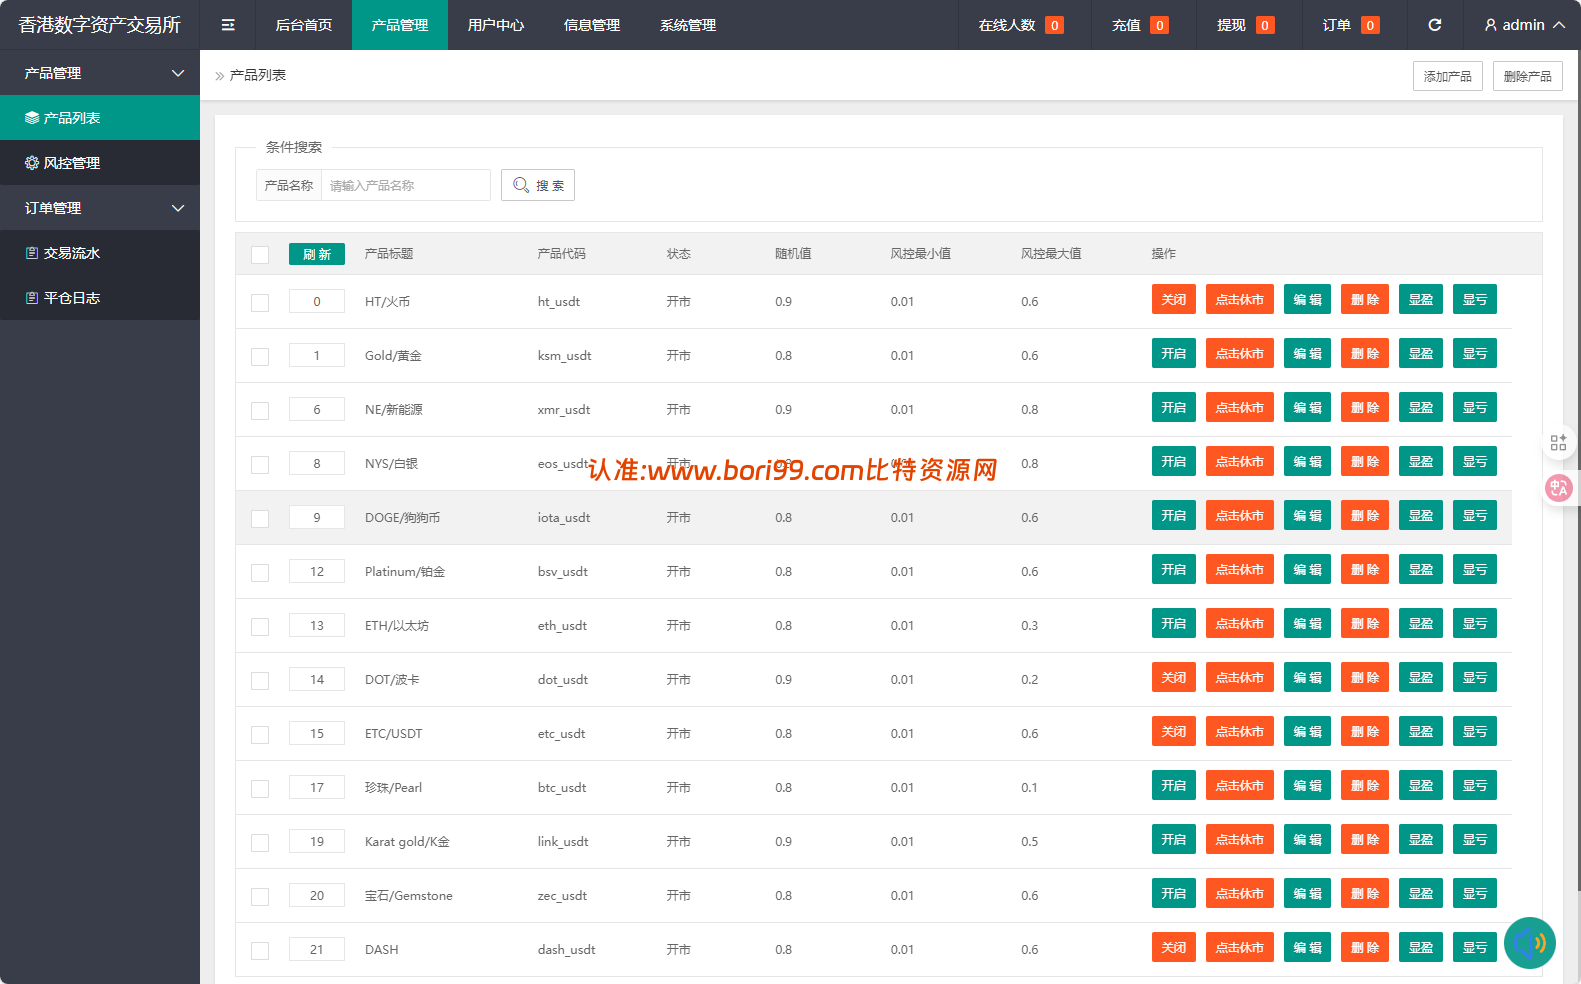This screenshot has width=1581, height=984.
Task: Click 点击休市 for NE/新能源 row
Action: [x=1240, y=407]
